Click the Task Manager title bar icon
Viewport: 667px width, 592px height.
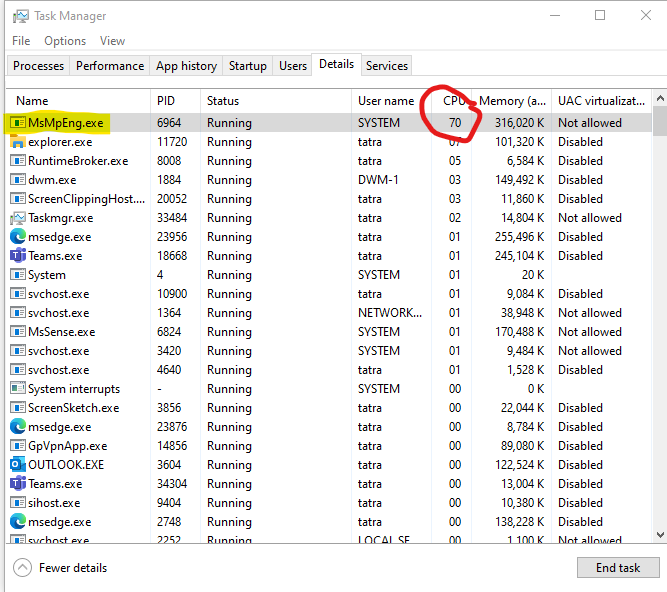click(20, 16)
